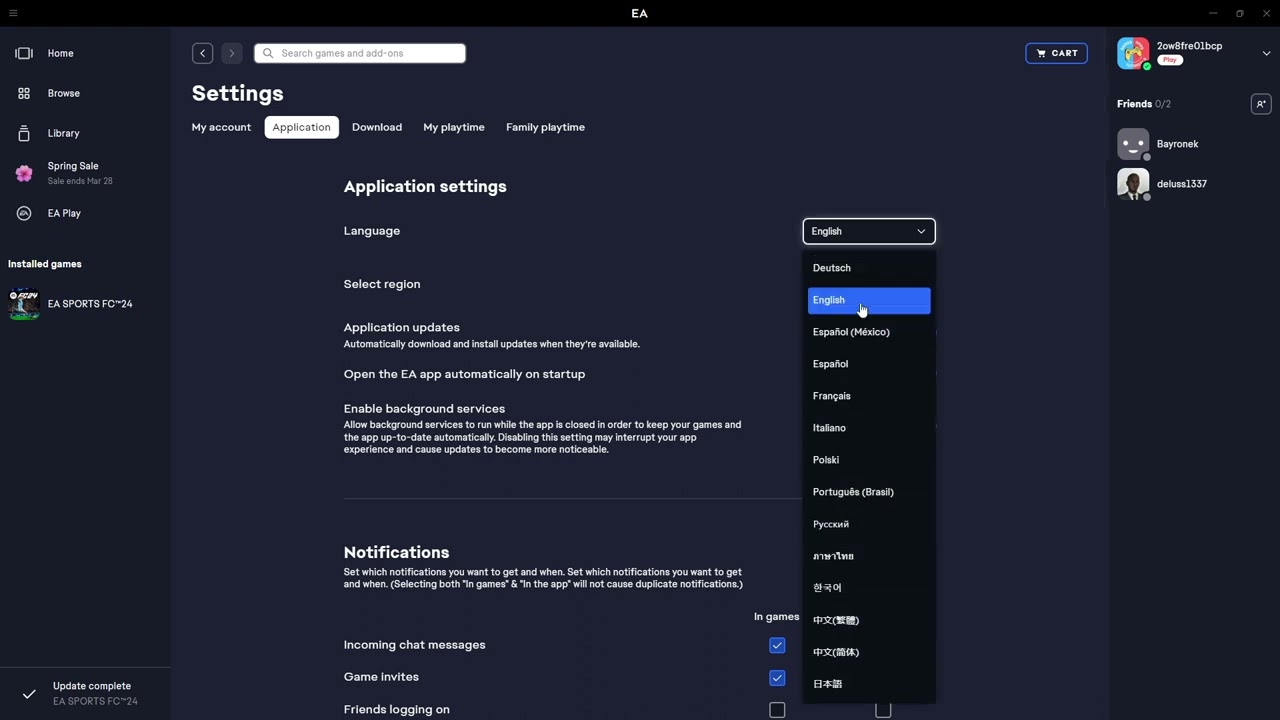Choose 中文(繁體) language option

(x=869, y=620)
